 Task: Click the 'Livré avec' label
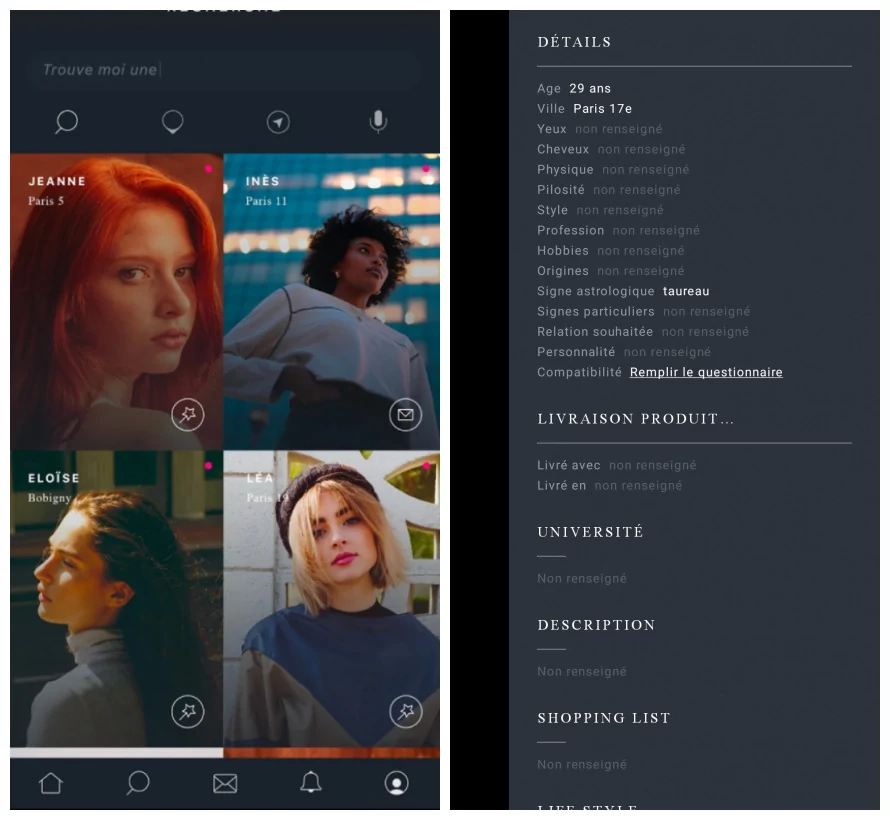point(569,465)
